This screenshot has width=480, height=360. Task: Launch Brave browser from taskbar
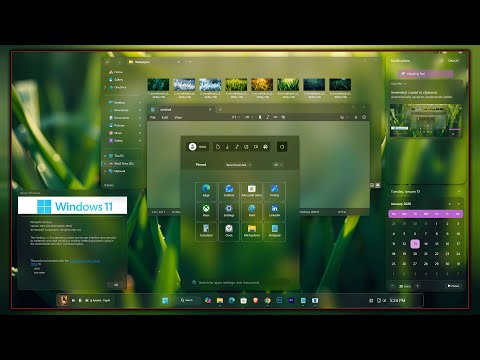[x=255, y=300]
